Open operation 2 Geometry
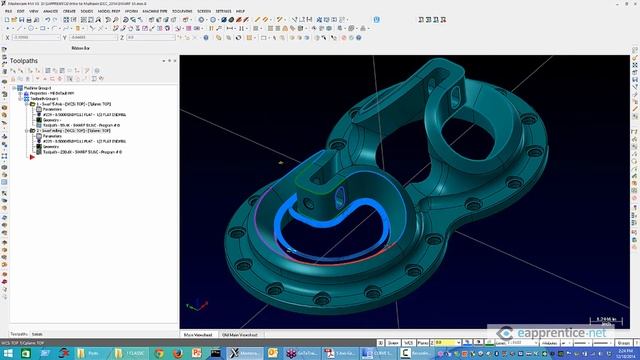Viewport: 640px width, 360px height. click(x=51, y=147)
